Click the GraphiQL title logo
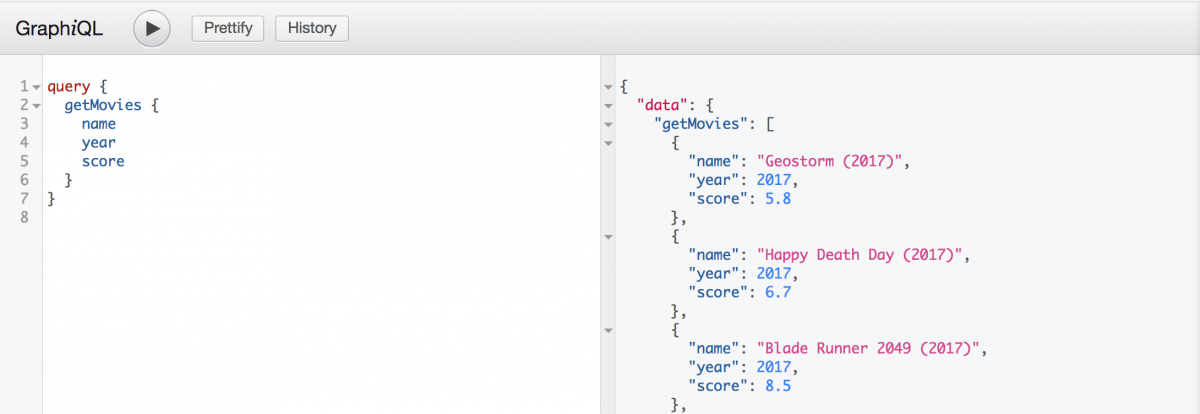The height and width of the screenshot is (414, 1200). coord(59,28)
